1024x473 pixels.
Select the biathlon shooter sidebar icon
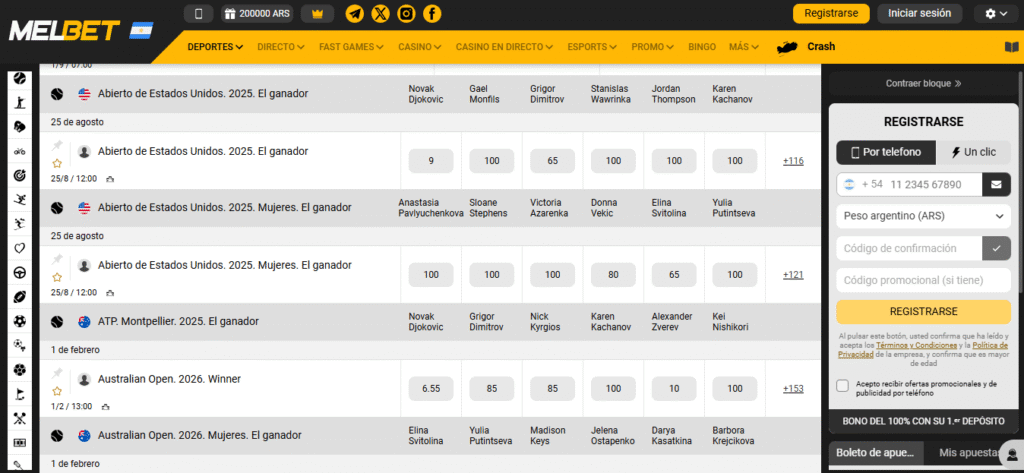[x=20, y=103]
